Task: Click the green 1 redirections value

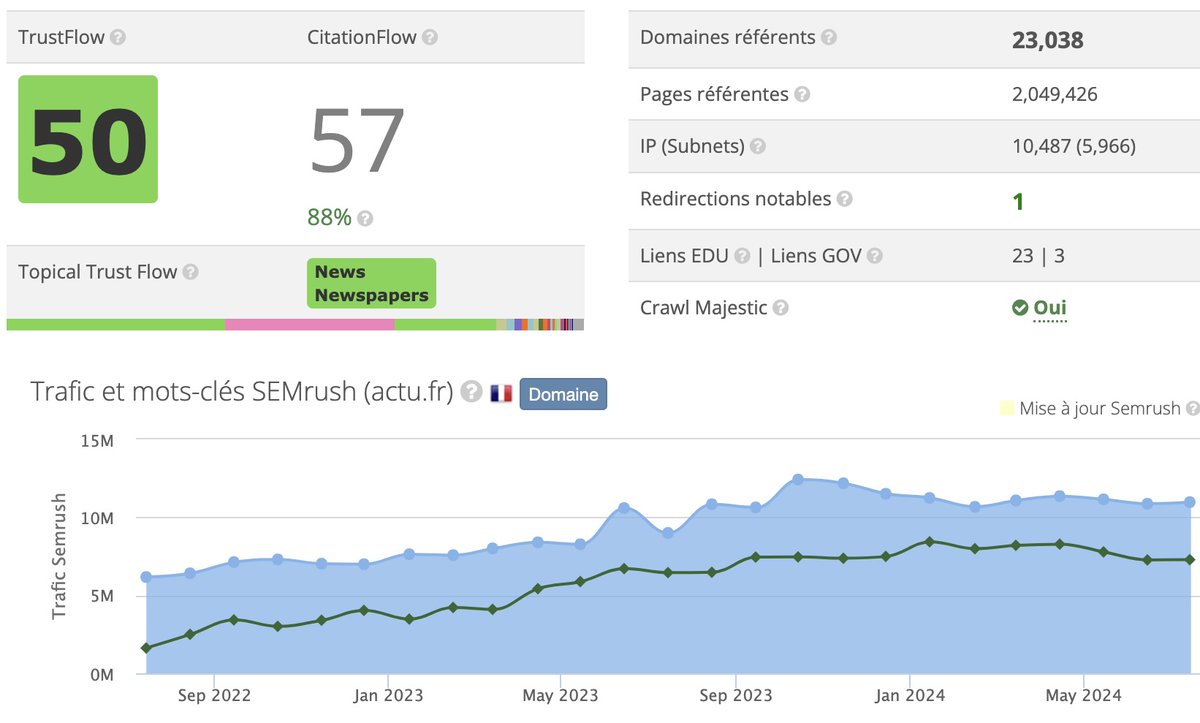Action: (x=1018, y=200)
